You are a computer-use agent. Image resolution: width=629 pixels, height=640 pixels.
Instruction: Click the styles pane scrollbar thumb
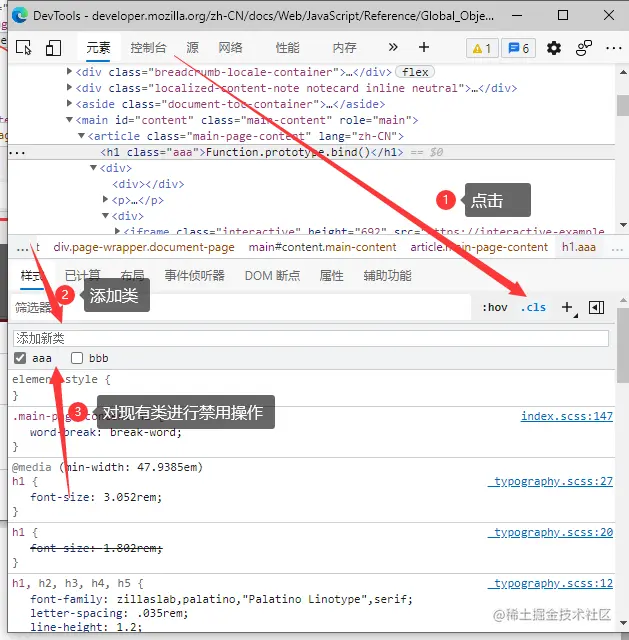[623, 345]
